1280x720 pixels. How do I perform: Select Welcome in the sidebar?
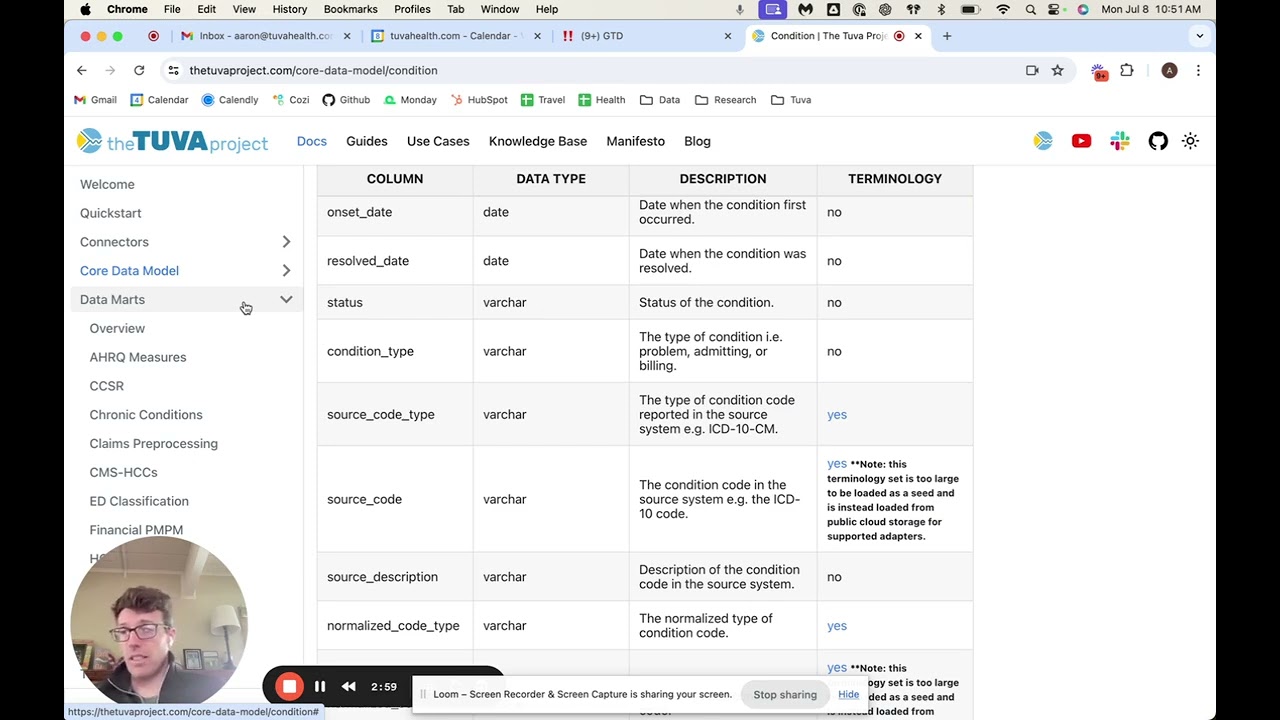(x=107, y=184)
